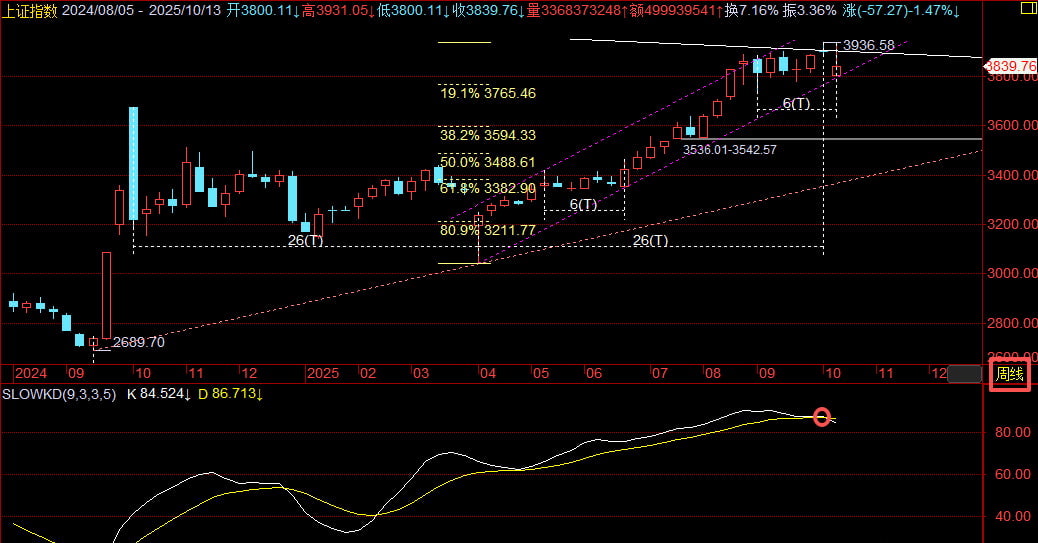Viewport: 1038px width, 543px height.
Task: Click the 2025 year marker on time axis
Action: 323,372
